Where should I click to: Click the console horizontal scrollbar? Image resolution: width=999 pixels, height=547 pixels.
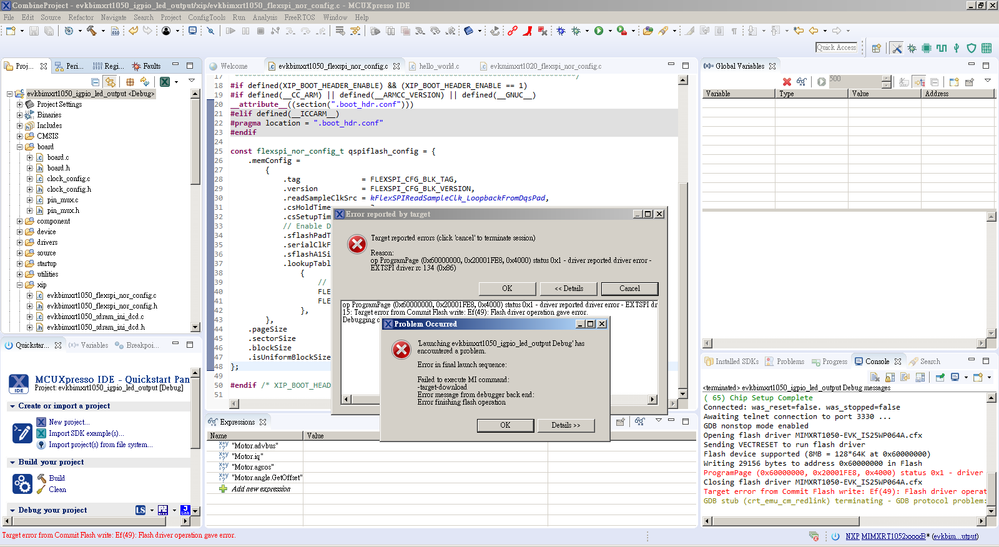click(x=846, y=522)
